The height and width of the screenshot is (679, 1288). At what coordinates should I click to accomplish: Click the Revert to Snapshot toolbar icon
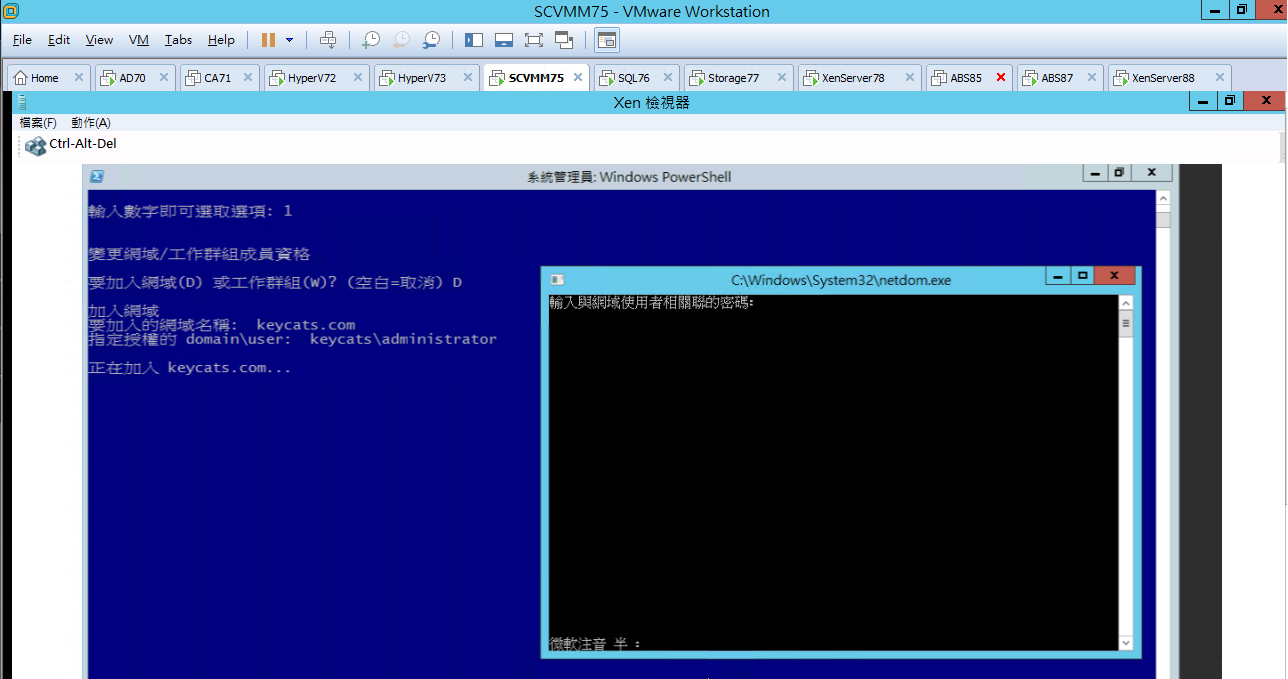(x=400, y=40)
